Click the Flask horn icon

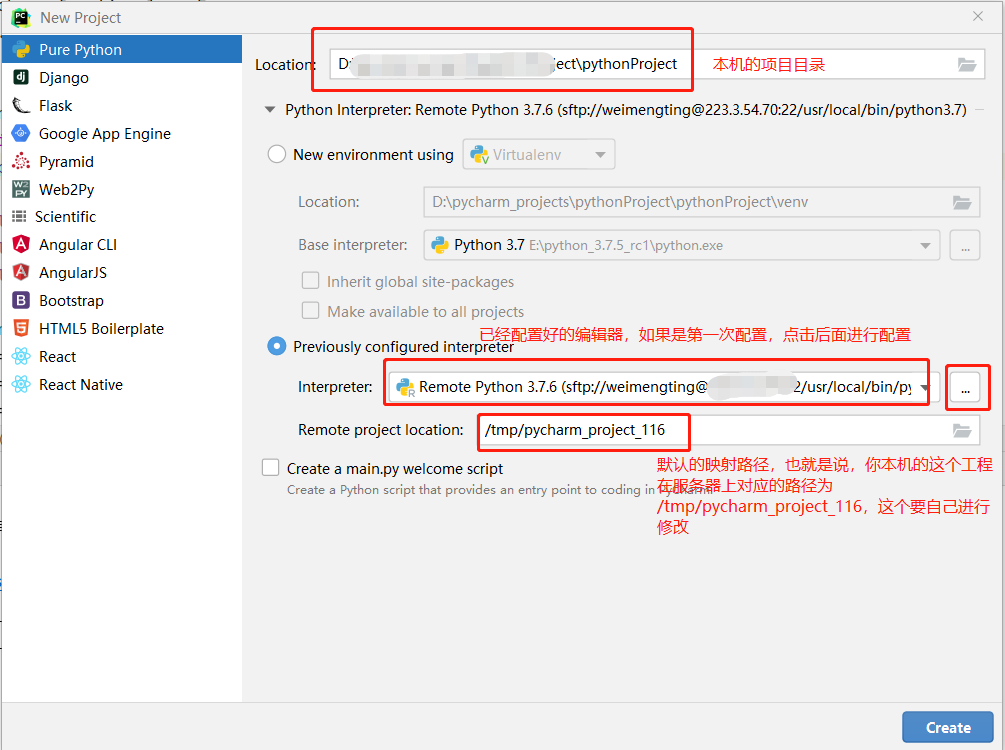[x=21, y=105]
